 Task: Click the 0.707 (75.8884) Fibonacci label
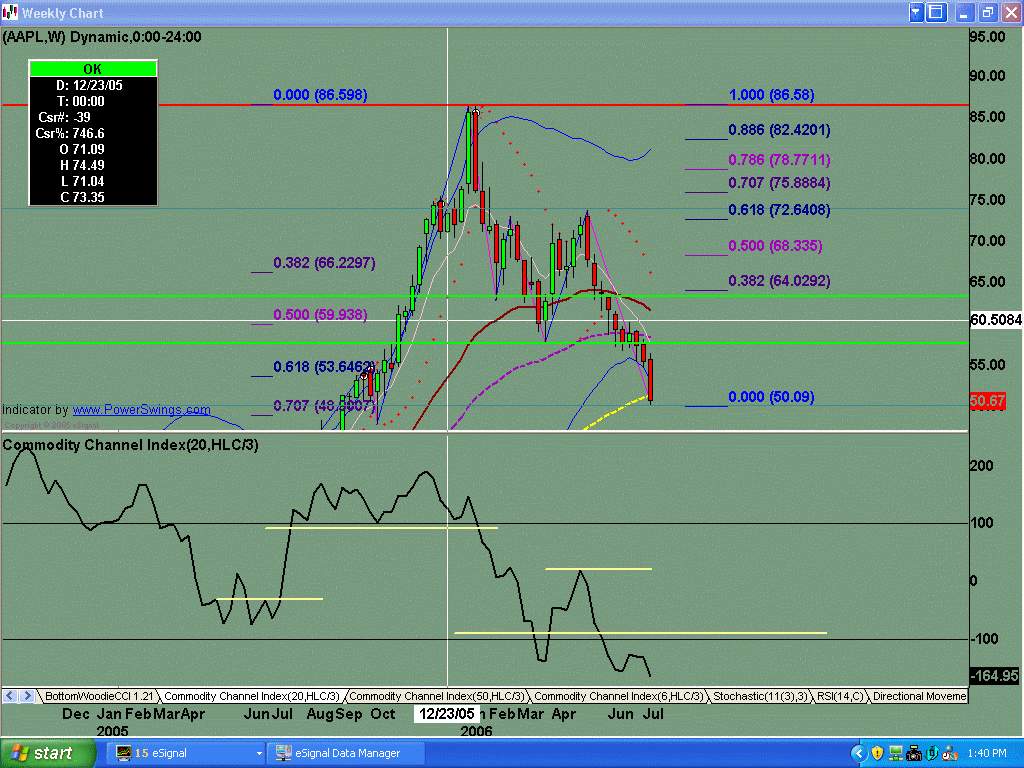click(779, 183)
